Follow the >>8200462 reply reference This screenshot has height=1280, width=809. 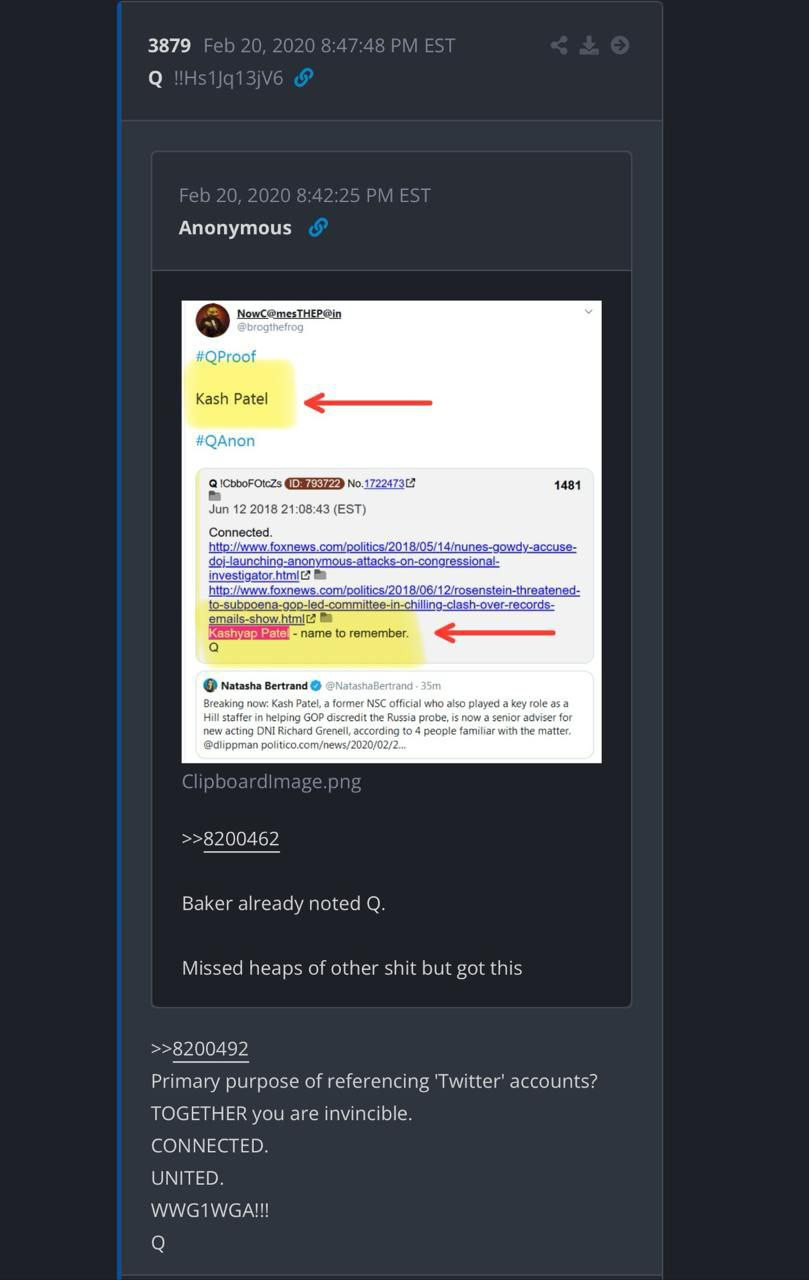pyautogui.click(x=231, y=839)
